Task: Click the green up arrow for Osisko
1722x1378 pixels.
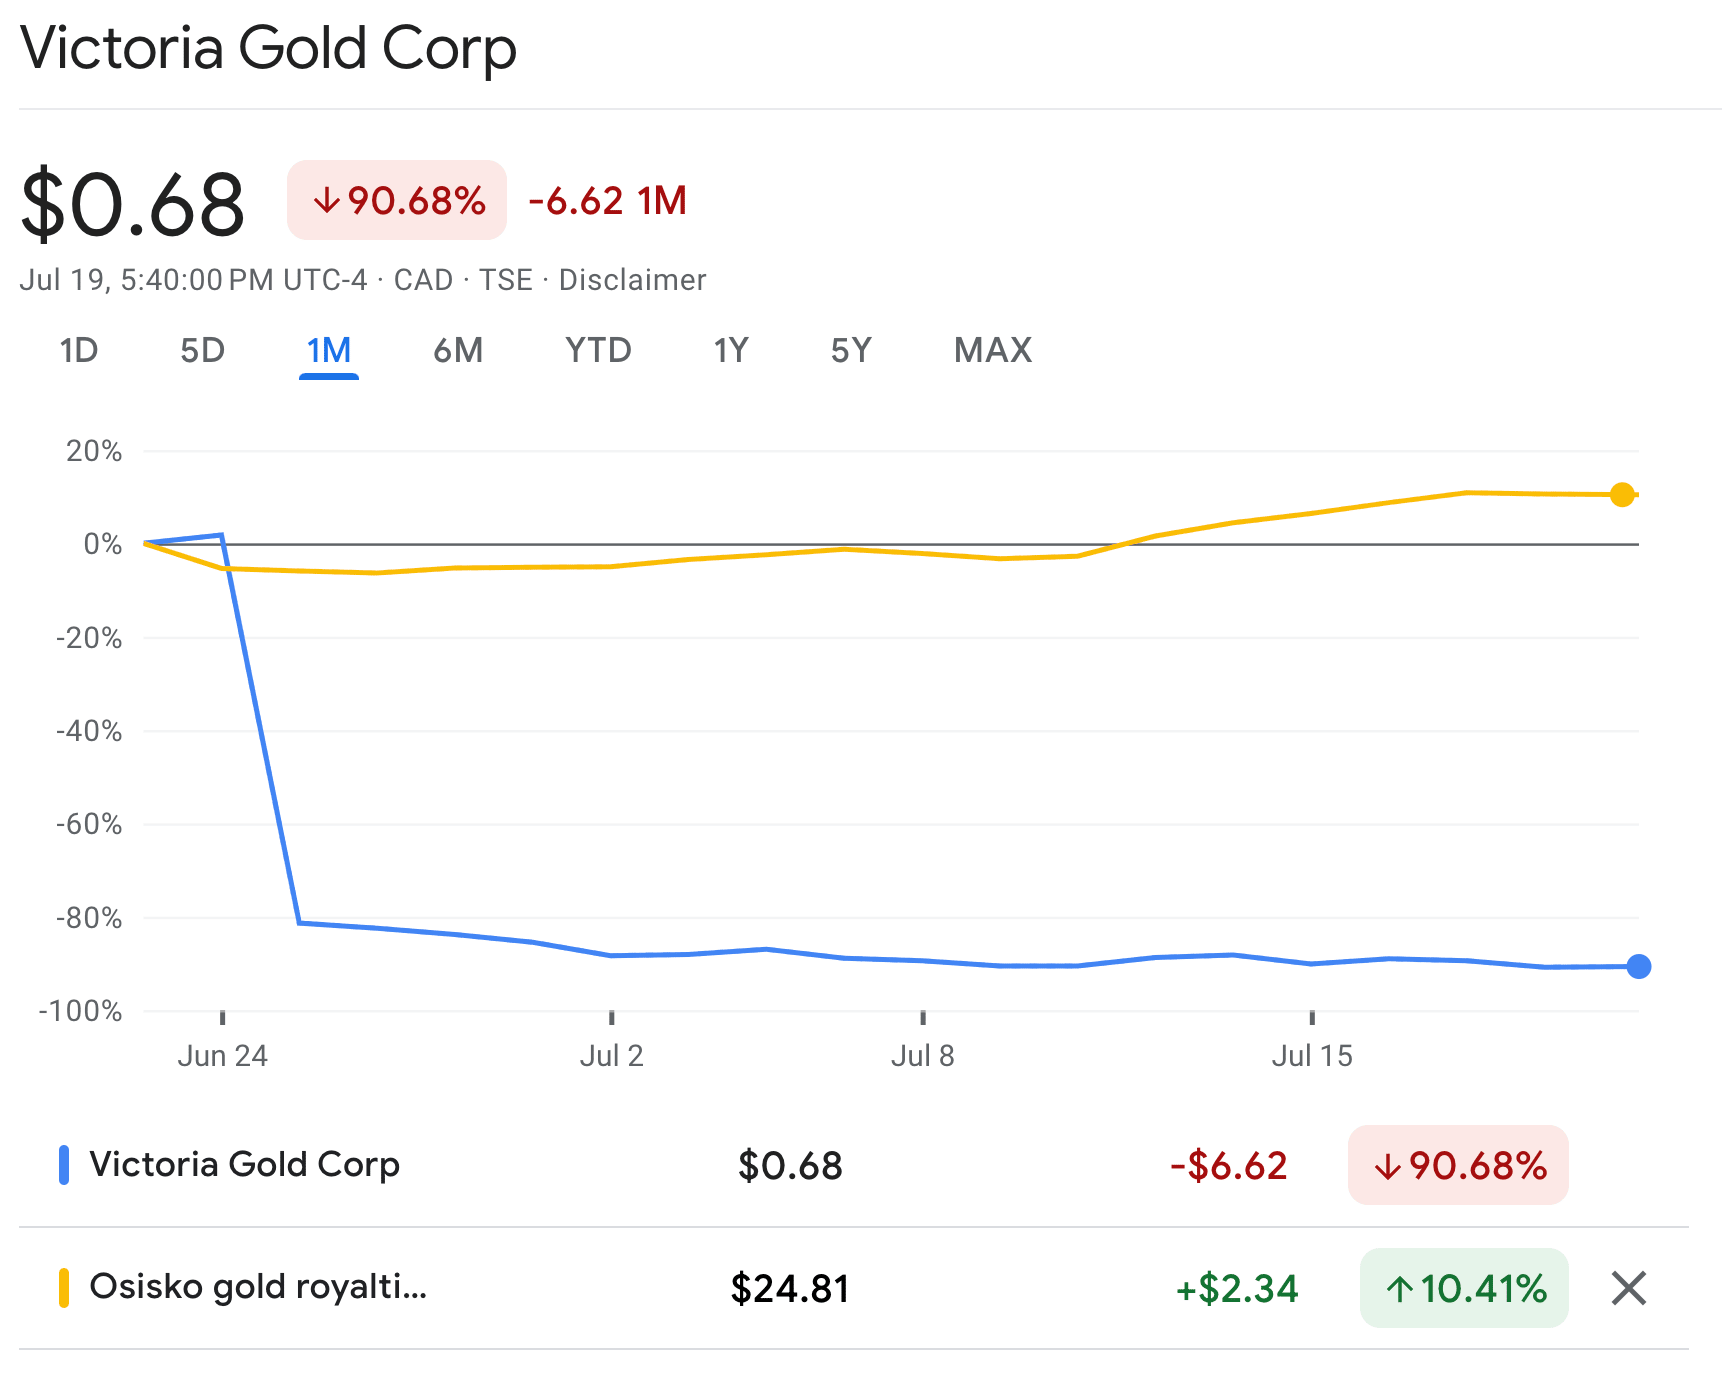Action: (x=1400, y=1289)
